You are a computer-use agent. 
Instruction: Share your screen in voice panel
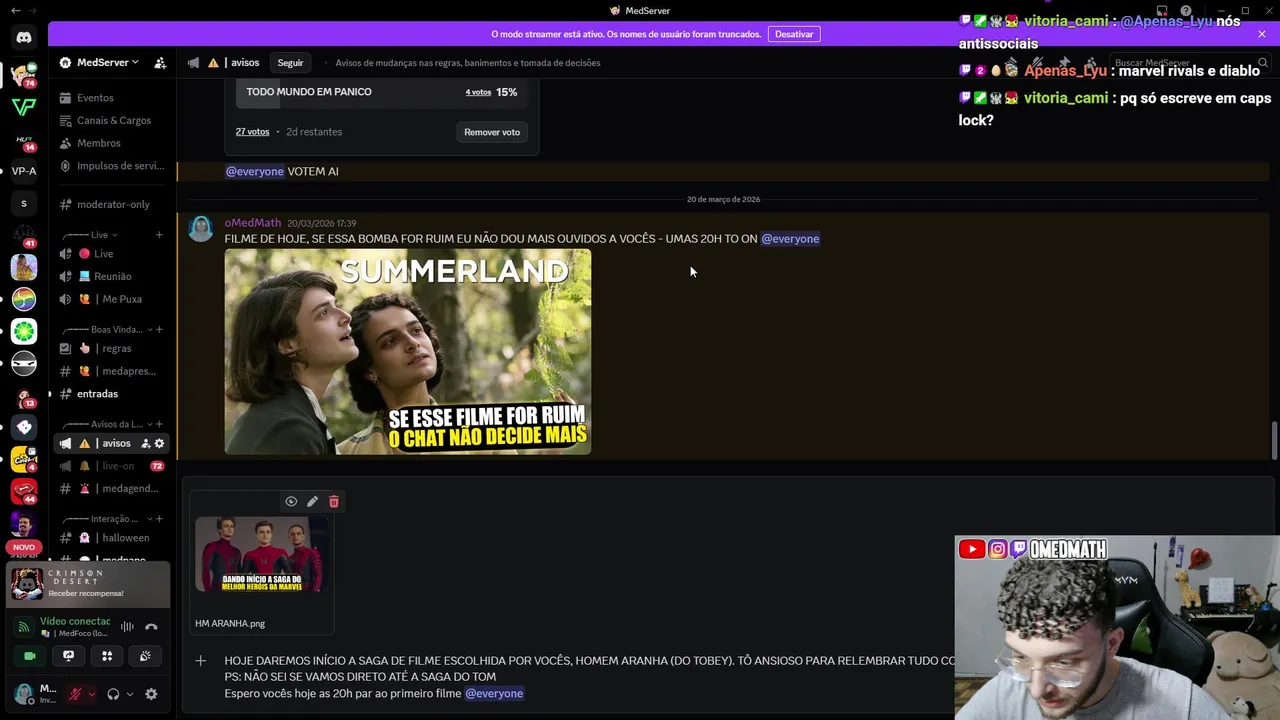coord(68,656)
